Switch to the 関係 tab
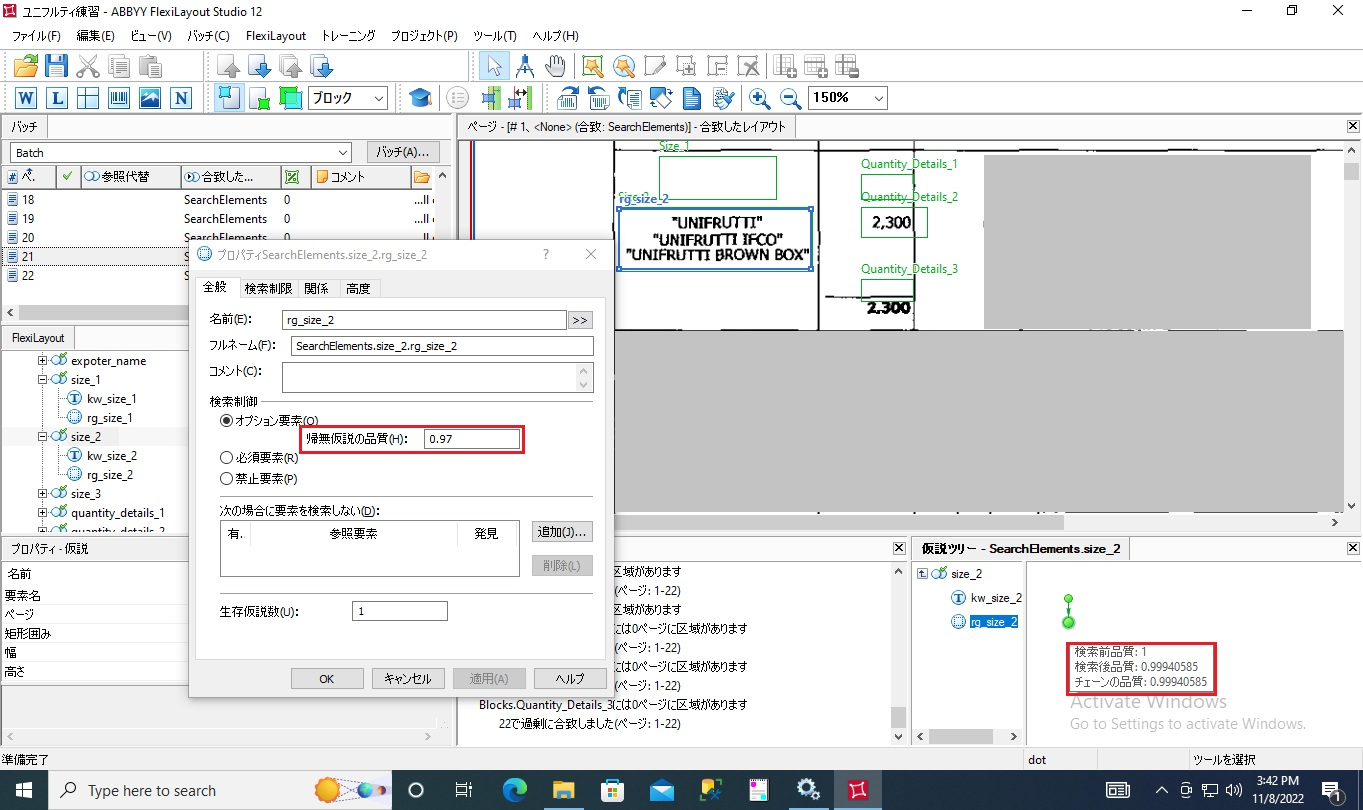The height and width of the screenshot is (810, 1363). pos(316,289)
